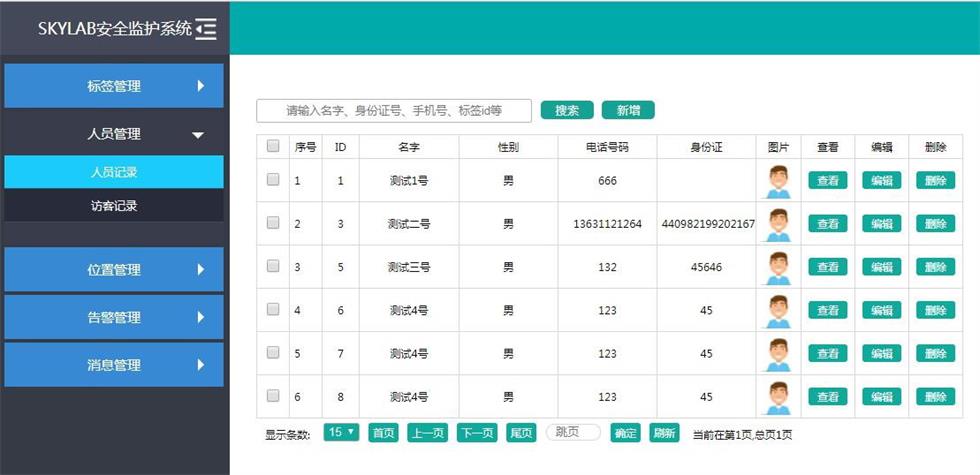
Task: Select 人员记录 in the sidebar
Action: (113, 172)
